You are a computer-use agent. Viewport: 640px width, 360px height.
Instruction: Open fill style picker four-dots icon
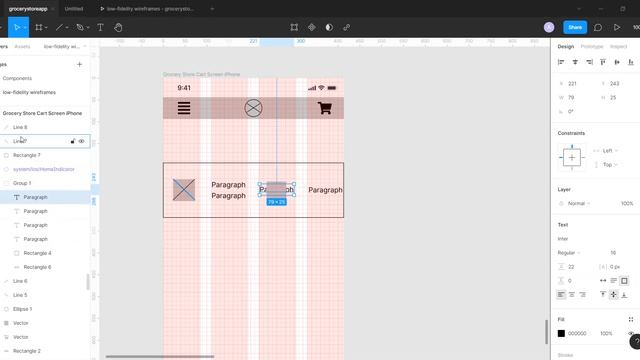click(x=631, y=319)
